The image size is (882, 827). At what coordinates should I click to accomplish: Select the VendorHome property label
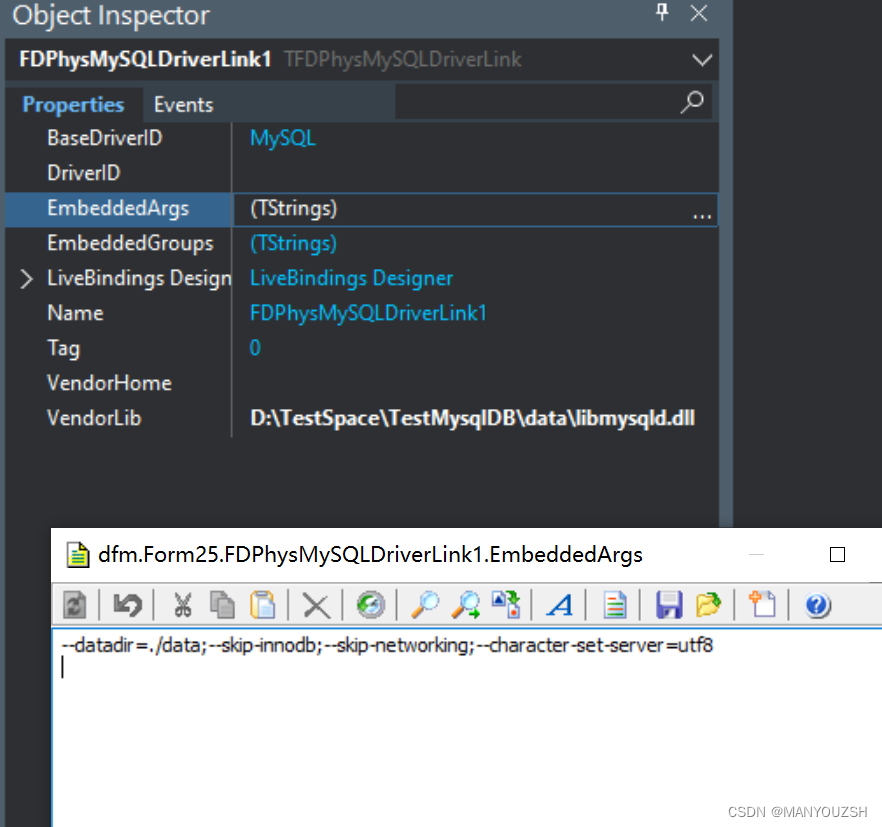click(110, 383)
